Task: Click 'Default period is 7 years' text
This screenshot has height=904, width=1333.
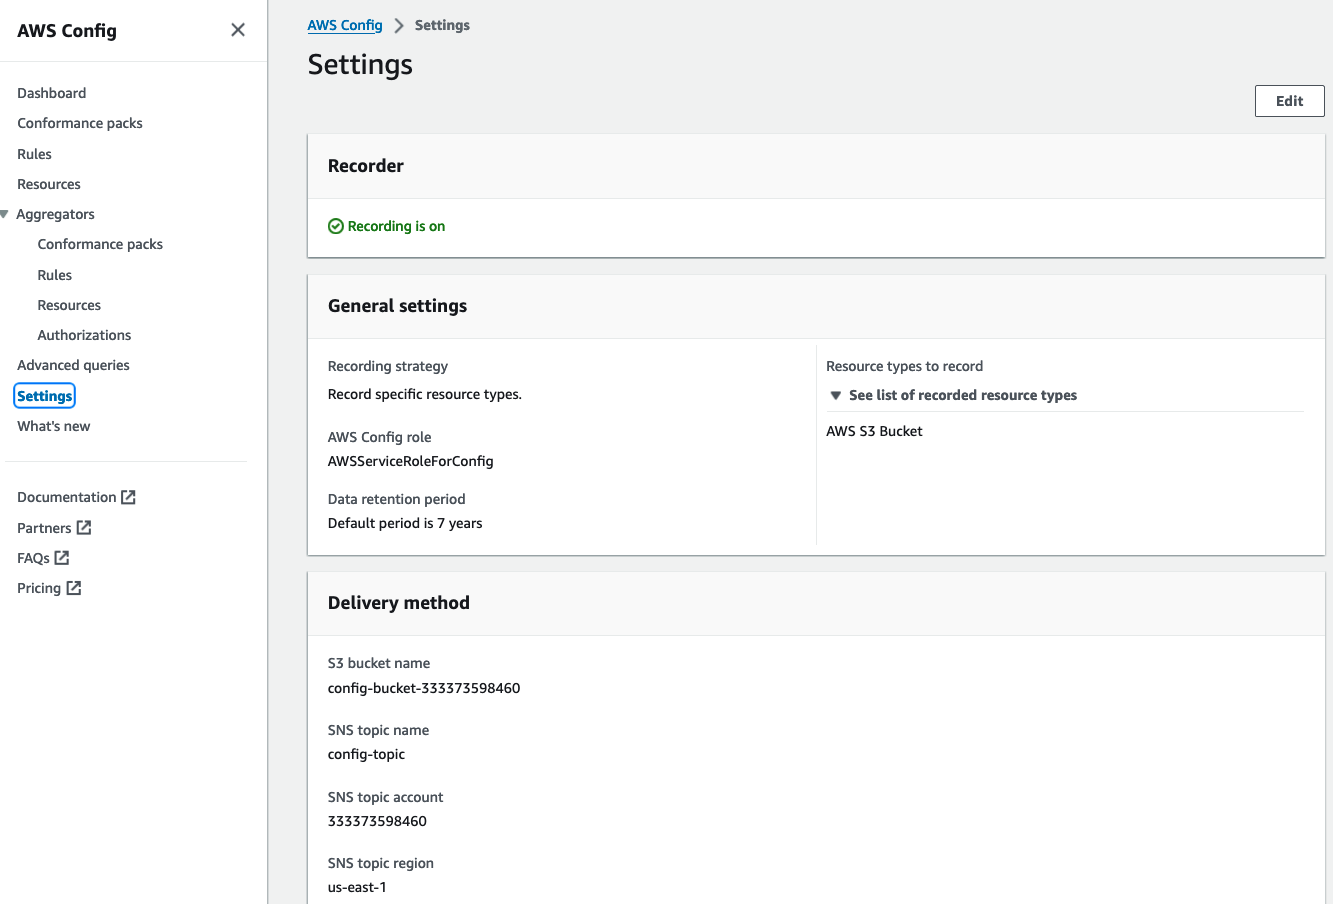Action: (x=405, y=523)
